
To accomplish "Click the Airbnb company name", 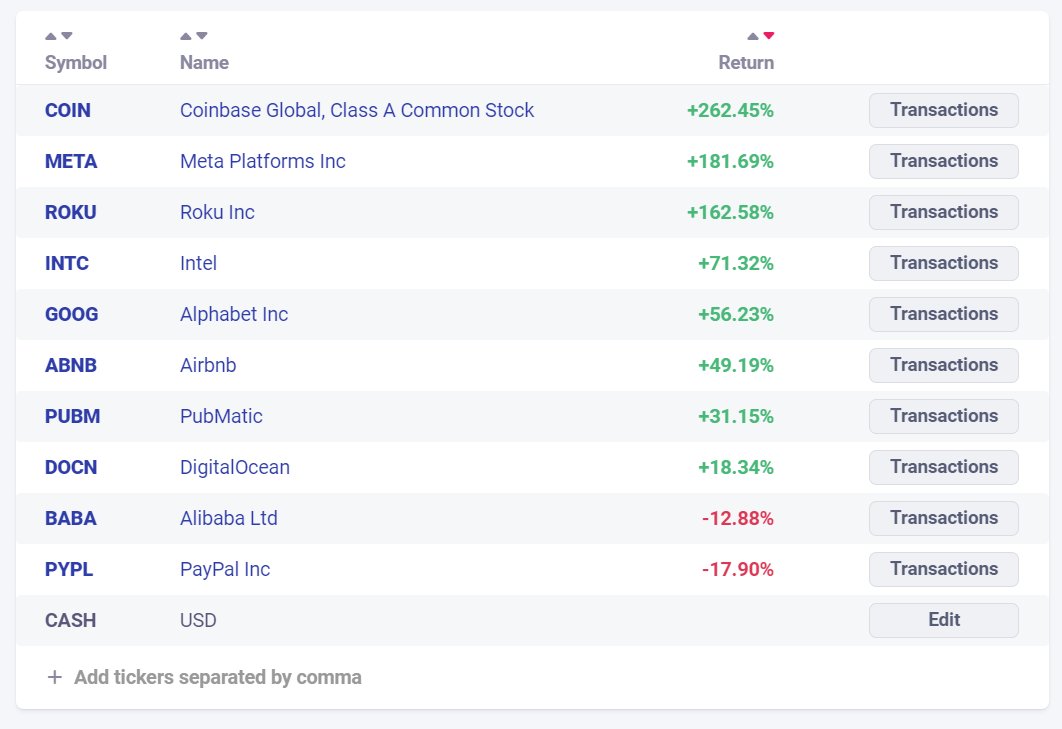I will tap(208, 365).
